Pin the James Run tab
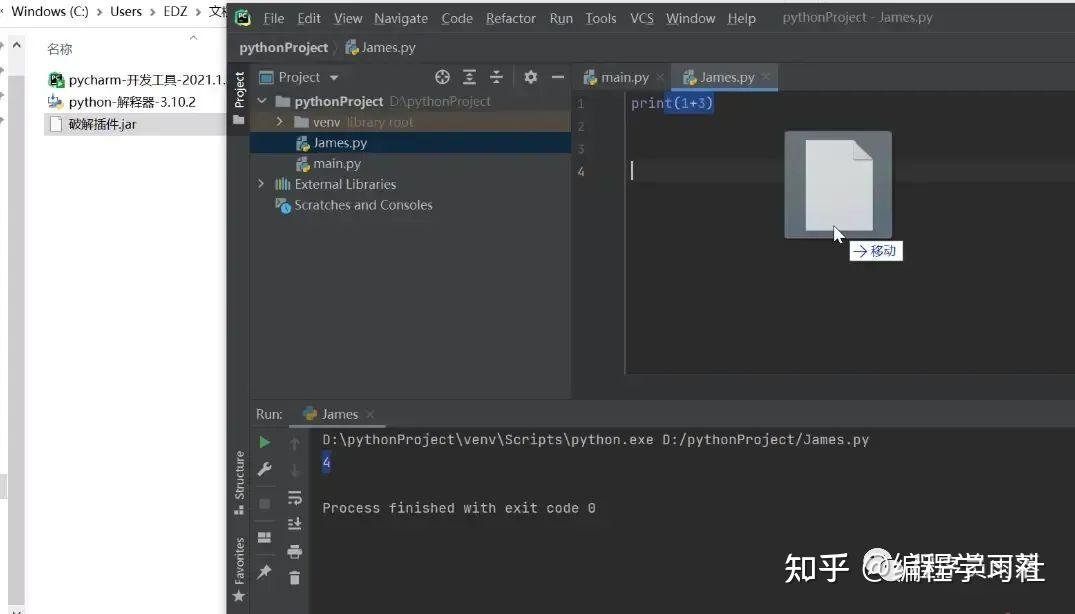The width and height of the screenshot is (1075, 614). click(264, 571)
